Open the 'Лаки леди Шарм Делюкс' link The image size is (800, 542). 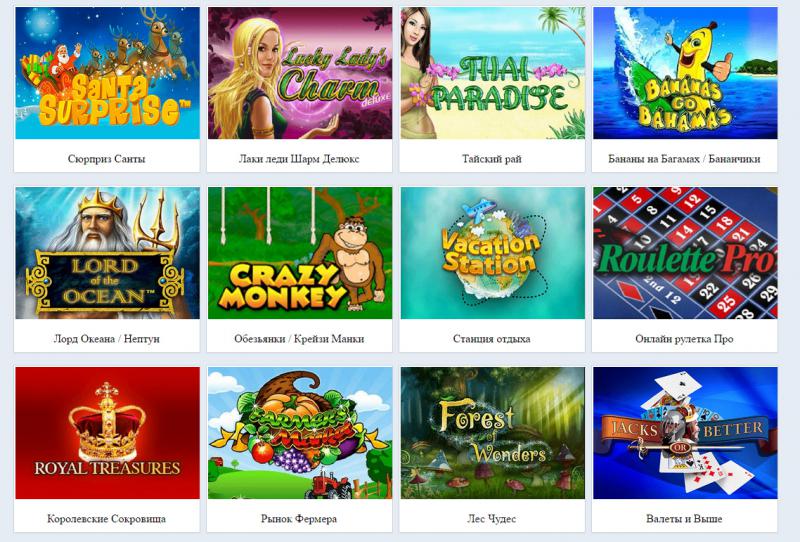[x=299, y=159]
